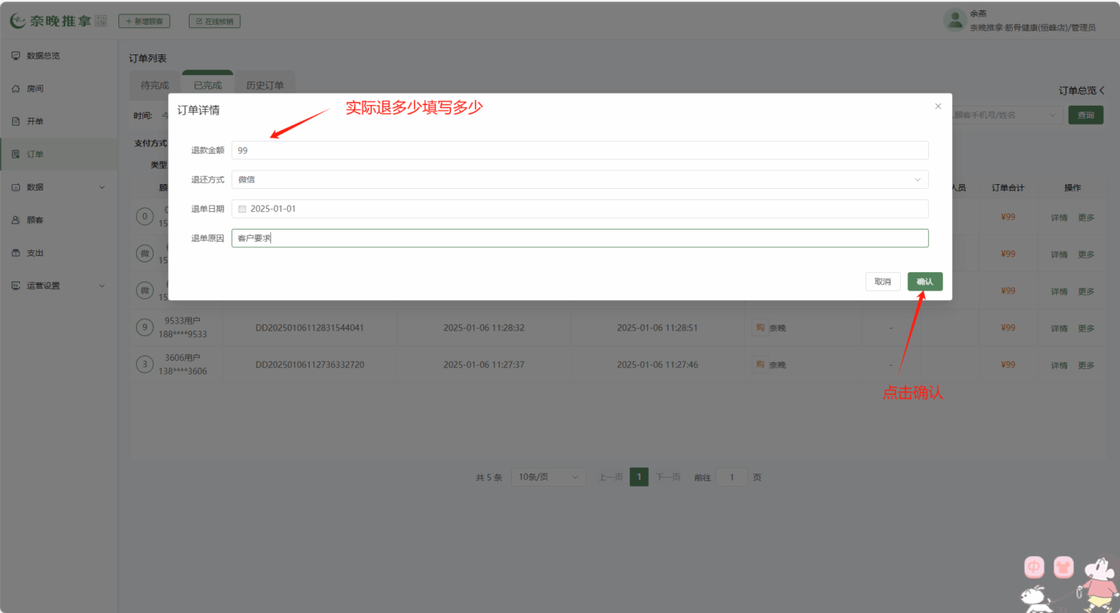Click the 共 5 条 total count text

pyautogui.click(x=489, y=478)
